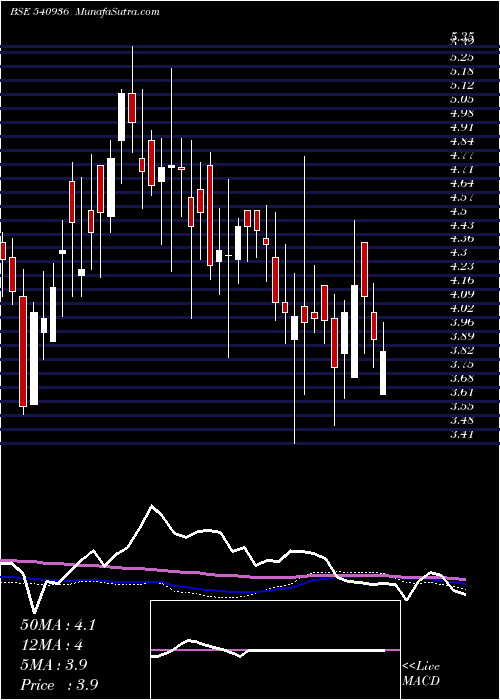The width and height of the screenshot is (500, 700).
Task: Select the 4.02 price axis label
Action: click(x=462, y=308)
